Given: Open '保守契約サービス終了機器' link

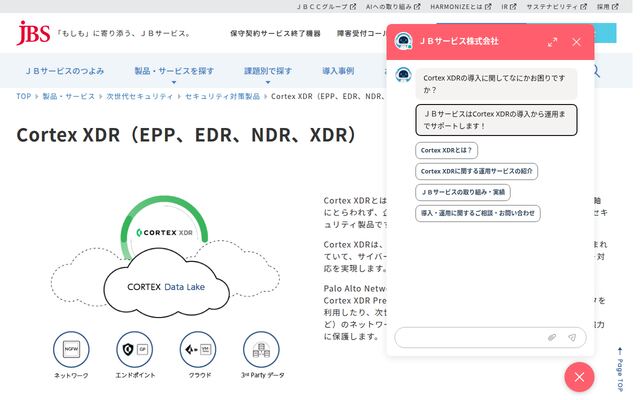Looking at the screenshot, I should (x=275, y=33).
